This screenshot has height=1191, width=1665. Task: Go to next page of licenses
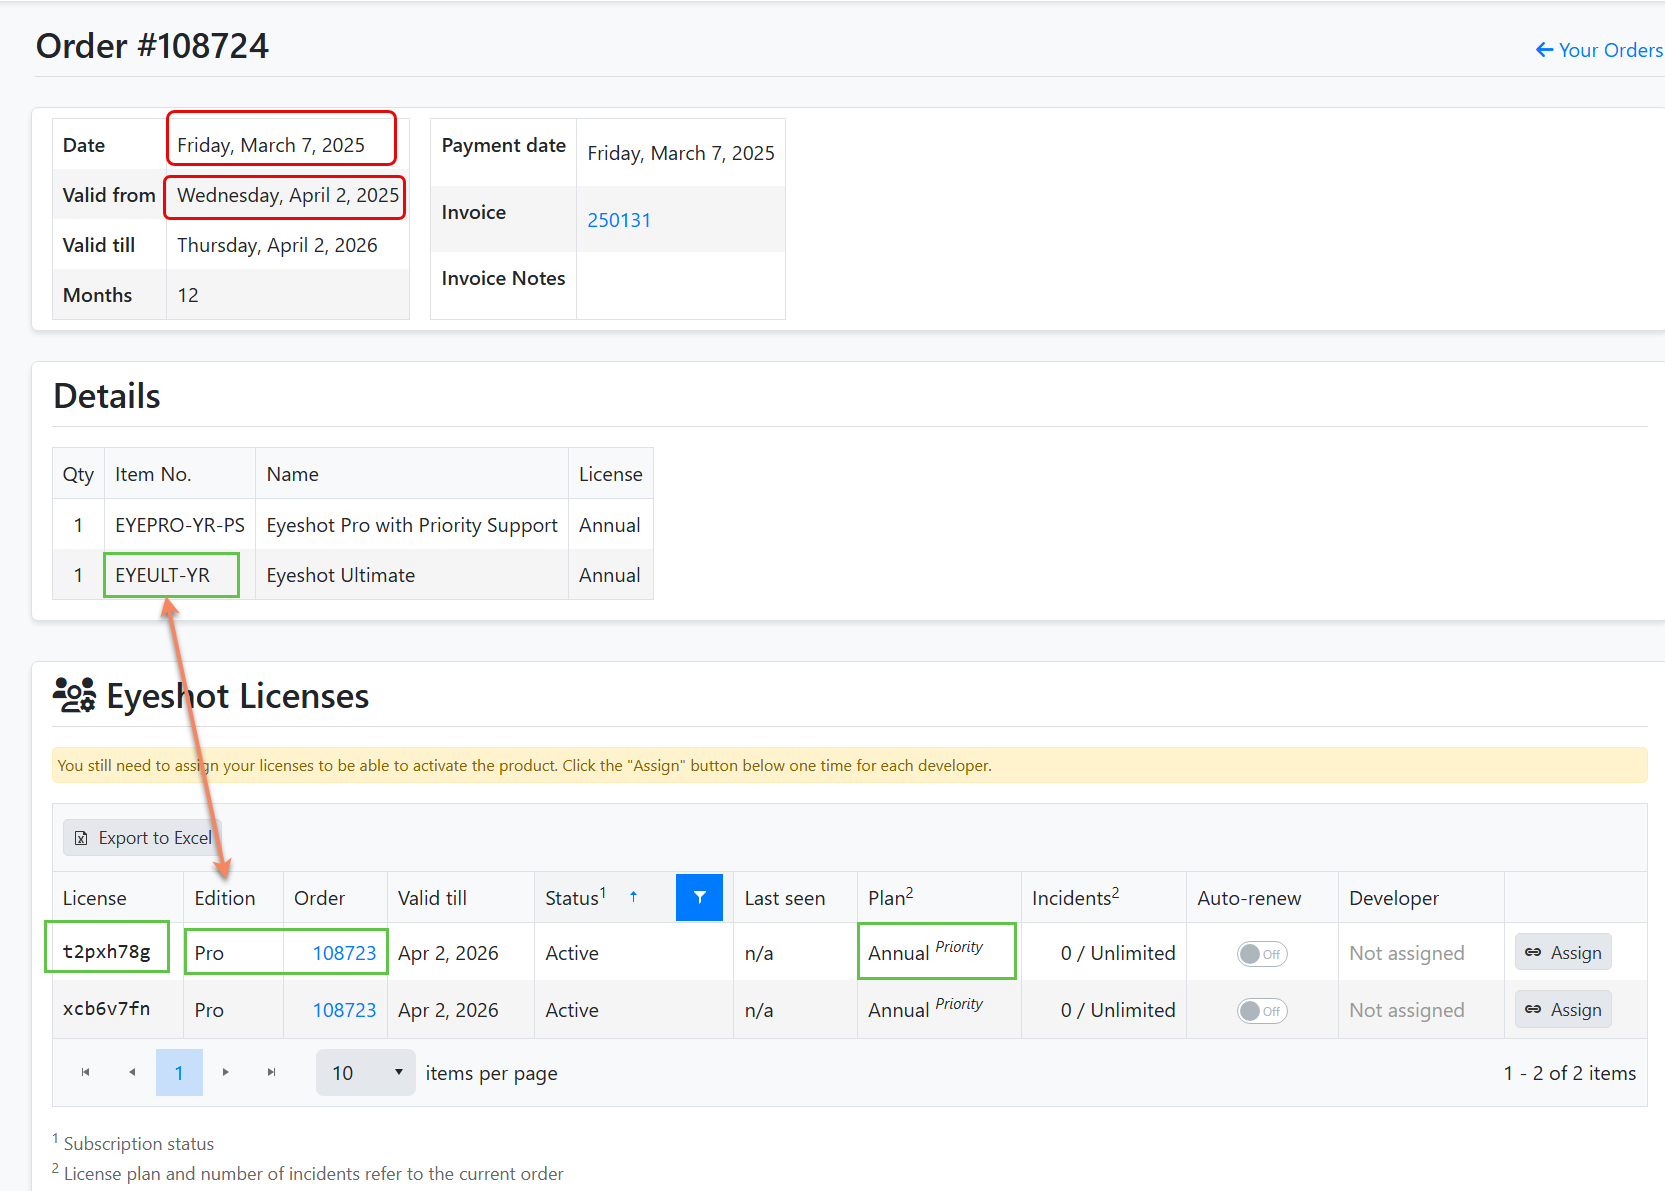pyautogui.click(x=226, y=1072)
